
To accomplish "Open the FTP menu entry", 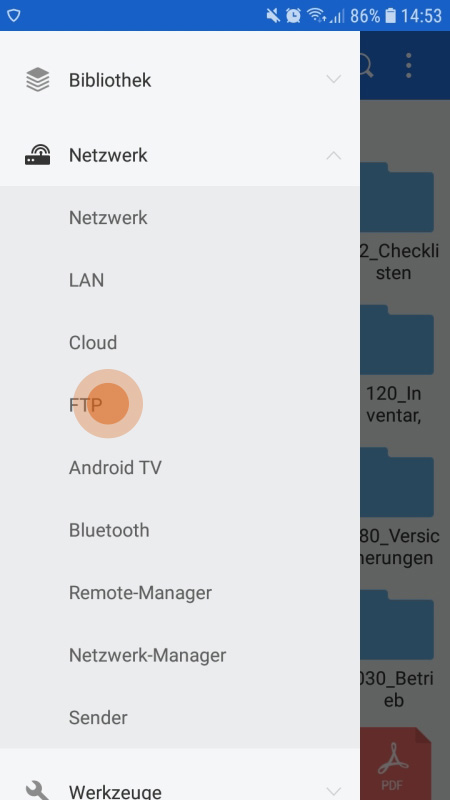I will [180, 405].
